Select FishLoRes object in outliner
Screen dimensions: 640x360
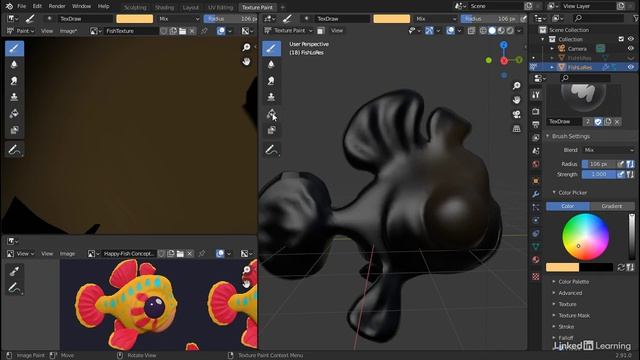coord(580,67)
